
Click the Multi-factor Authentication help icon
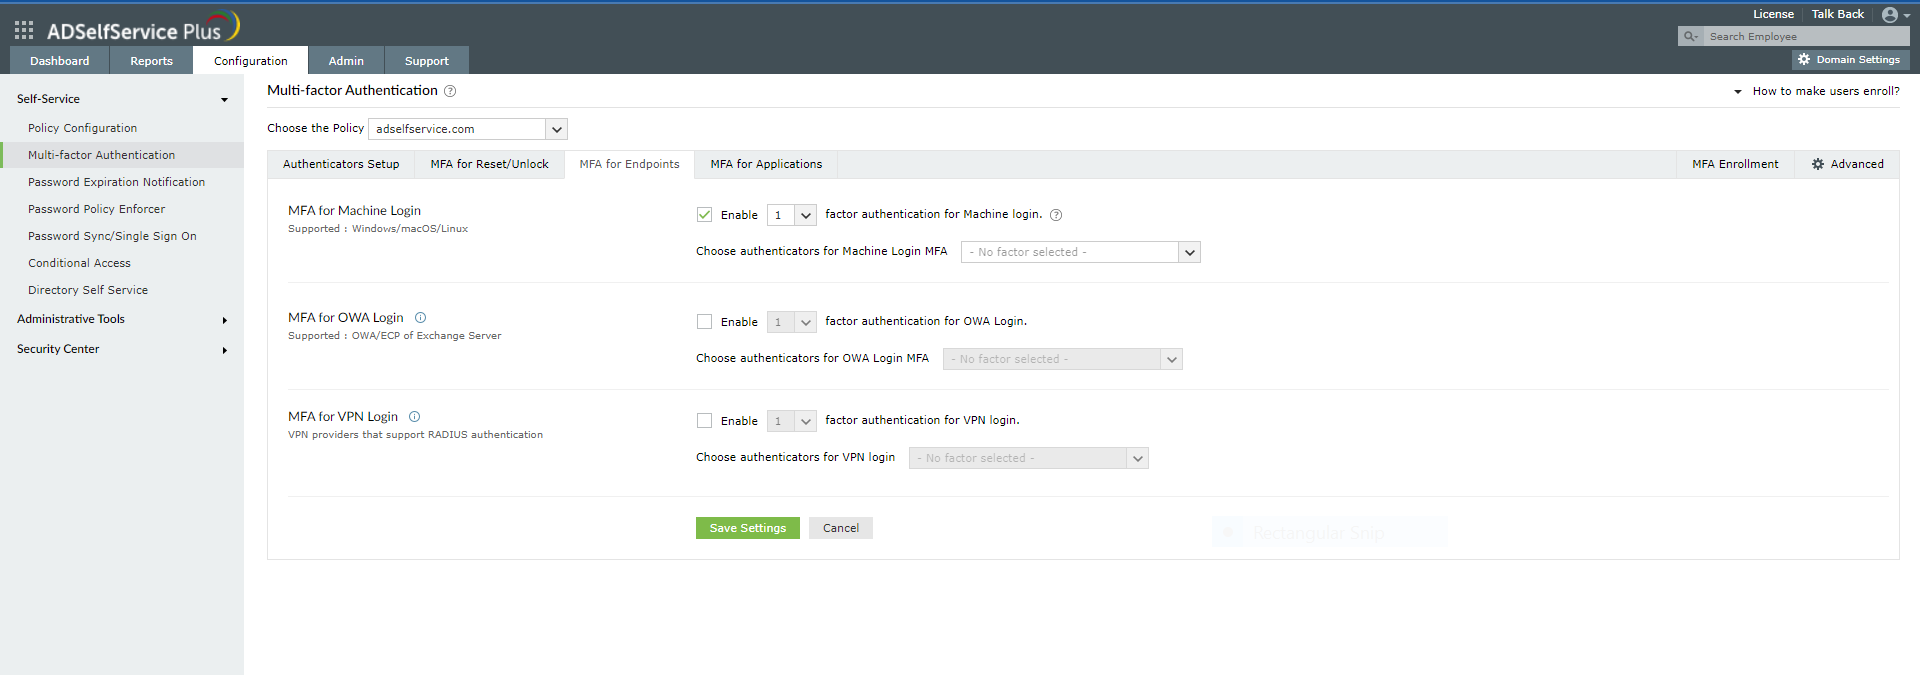(450, 91)
